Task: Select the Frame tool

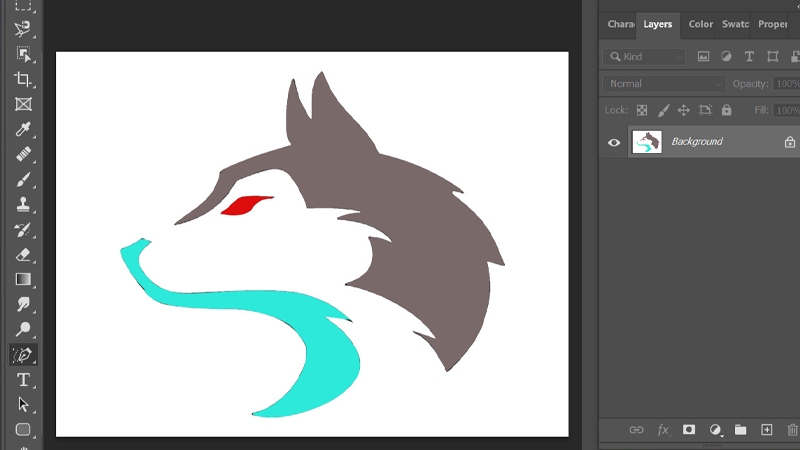Action: (x=23, y=104)
